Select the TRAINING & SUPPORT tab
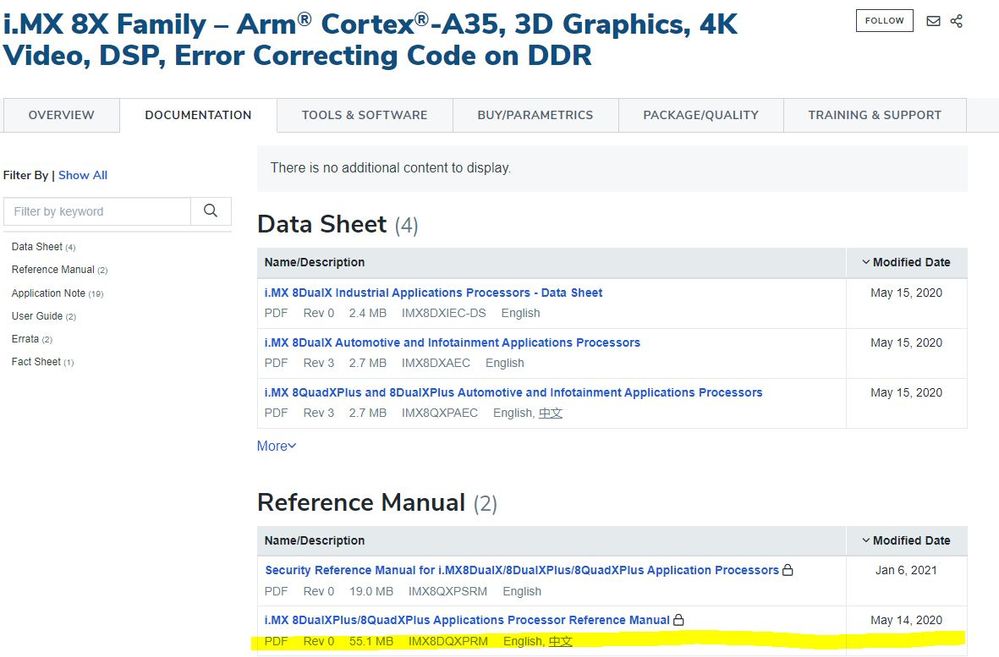Viewport: 999px width, 657px height. (x=874, y=115)
